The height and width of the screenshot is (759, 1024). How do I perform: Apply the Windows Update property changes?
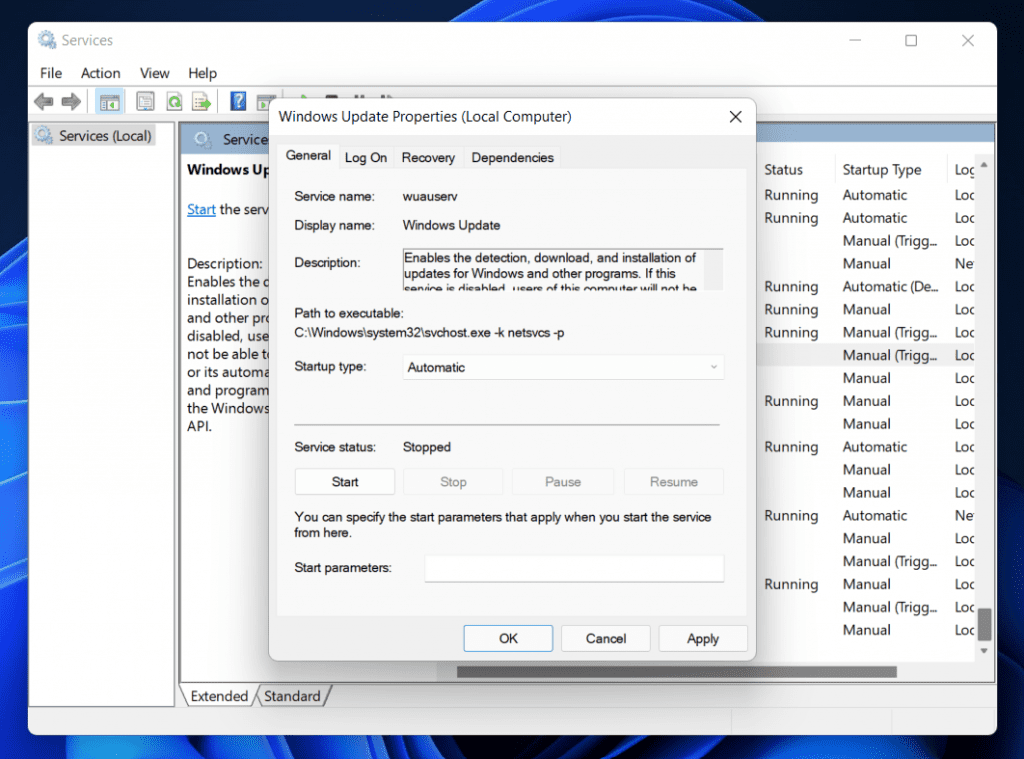703,638
